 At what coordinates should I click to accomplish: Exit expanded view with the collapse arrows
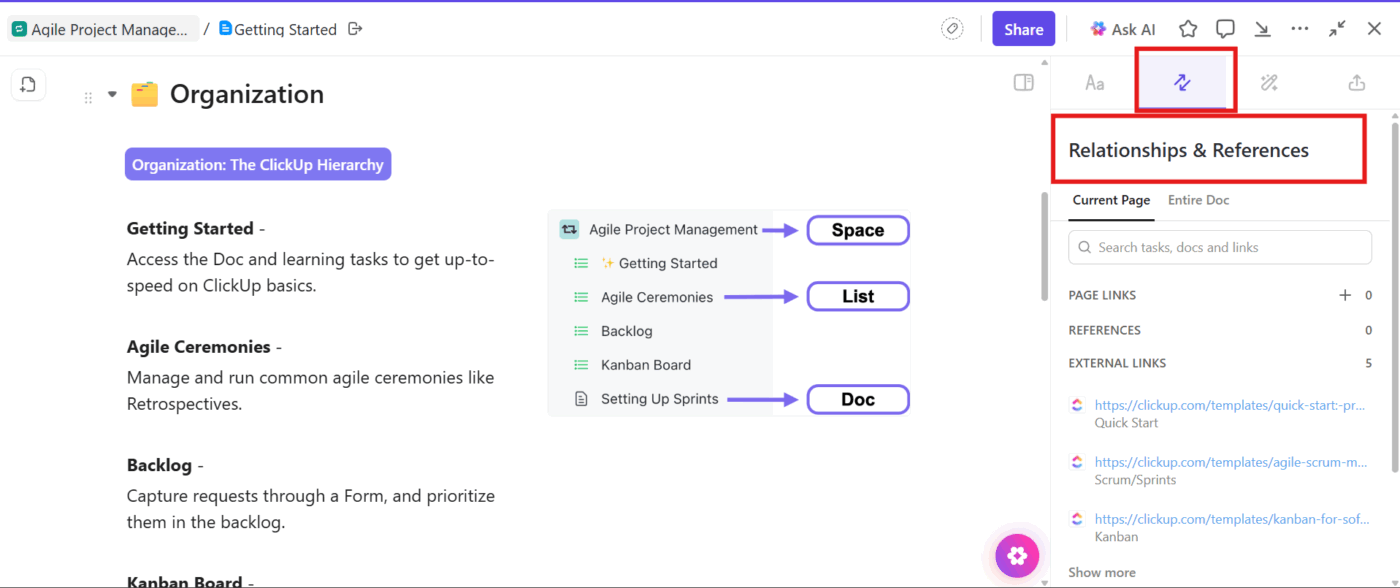pyautogui.click(x=1337, y=28)
